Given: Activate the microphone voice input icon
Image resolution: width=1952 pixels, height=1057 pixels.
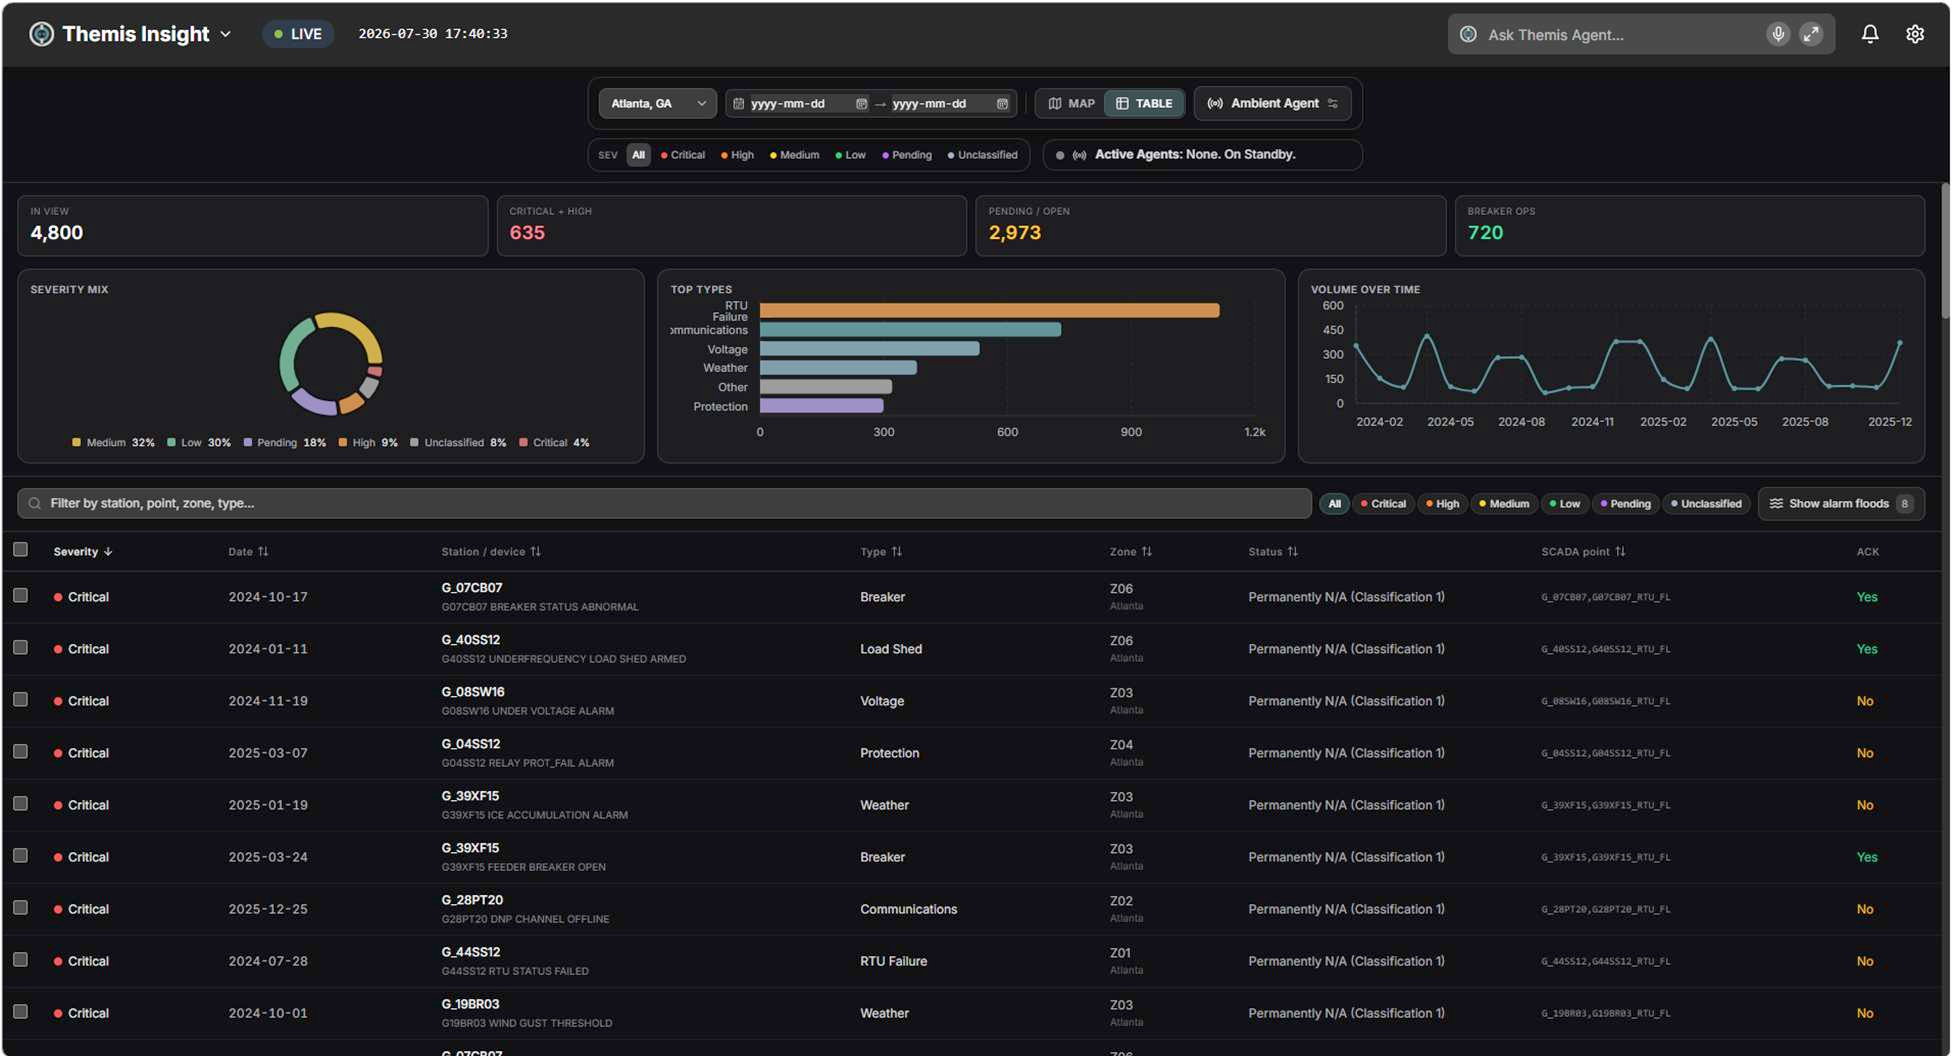Looking at the screenshot, I should (1778, 34).
